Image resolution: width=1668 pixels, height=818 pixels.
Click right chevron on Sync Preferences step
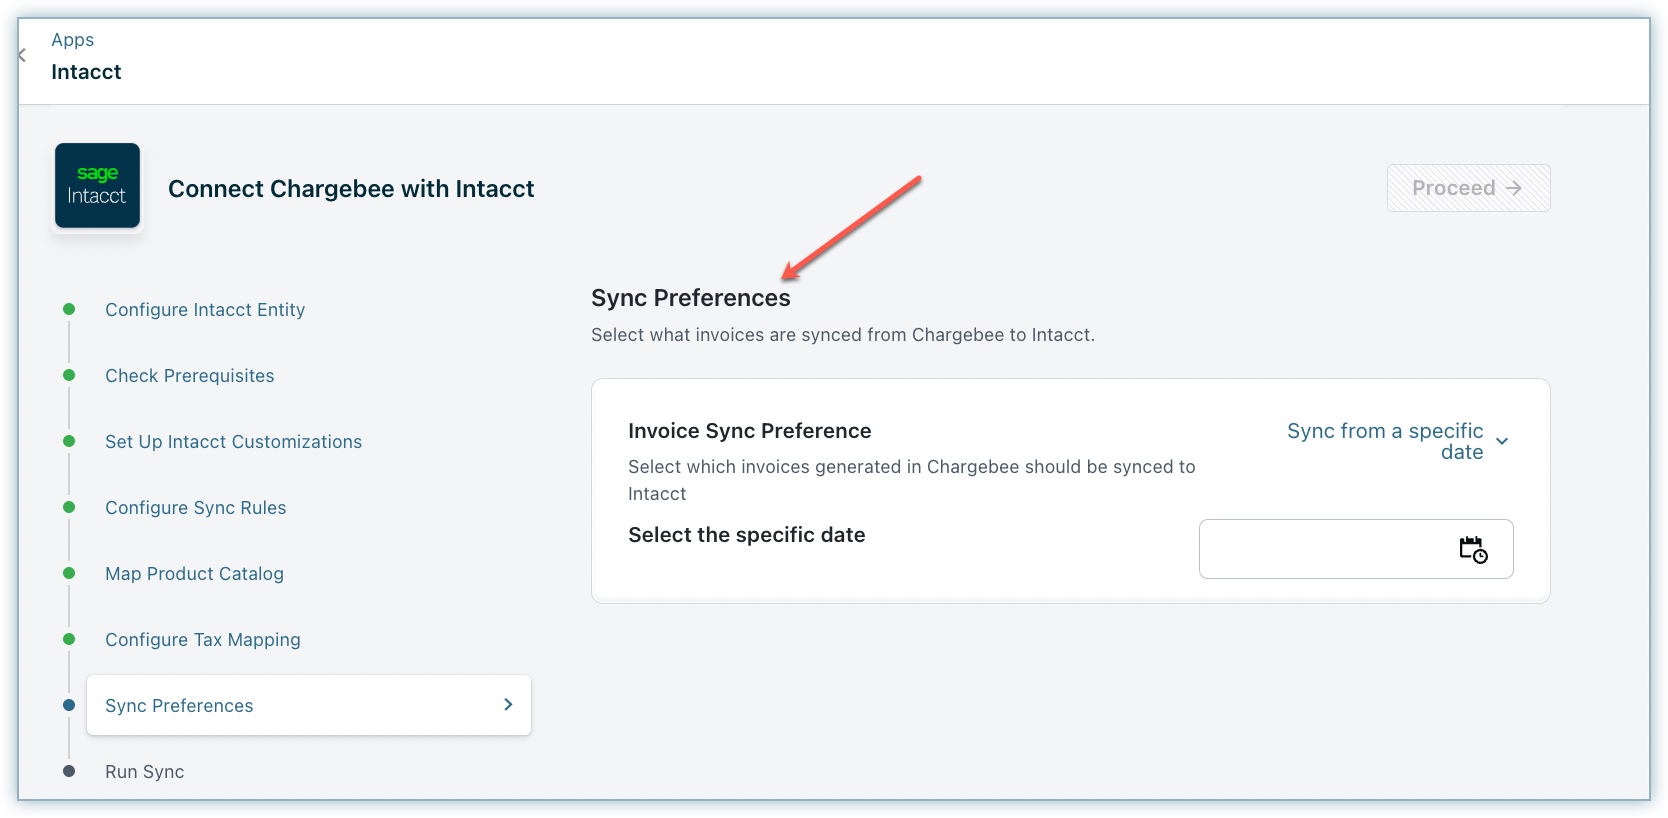click(x=508, y=705)
